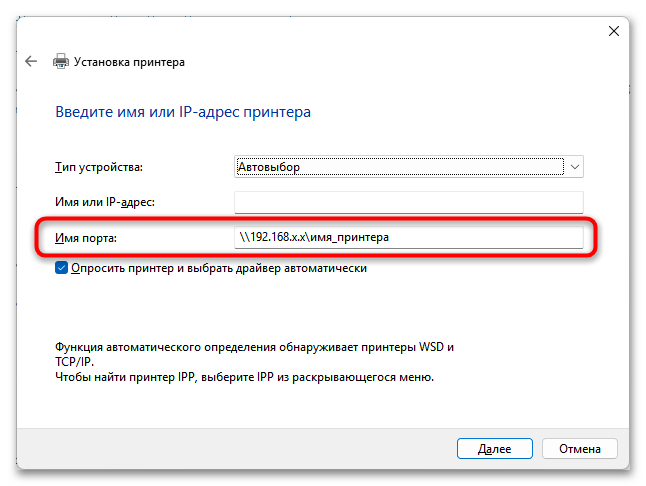Click the "Тип устройства:" label
This screenshot has width=646, height=486.
(99, 167)
